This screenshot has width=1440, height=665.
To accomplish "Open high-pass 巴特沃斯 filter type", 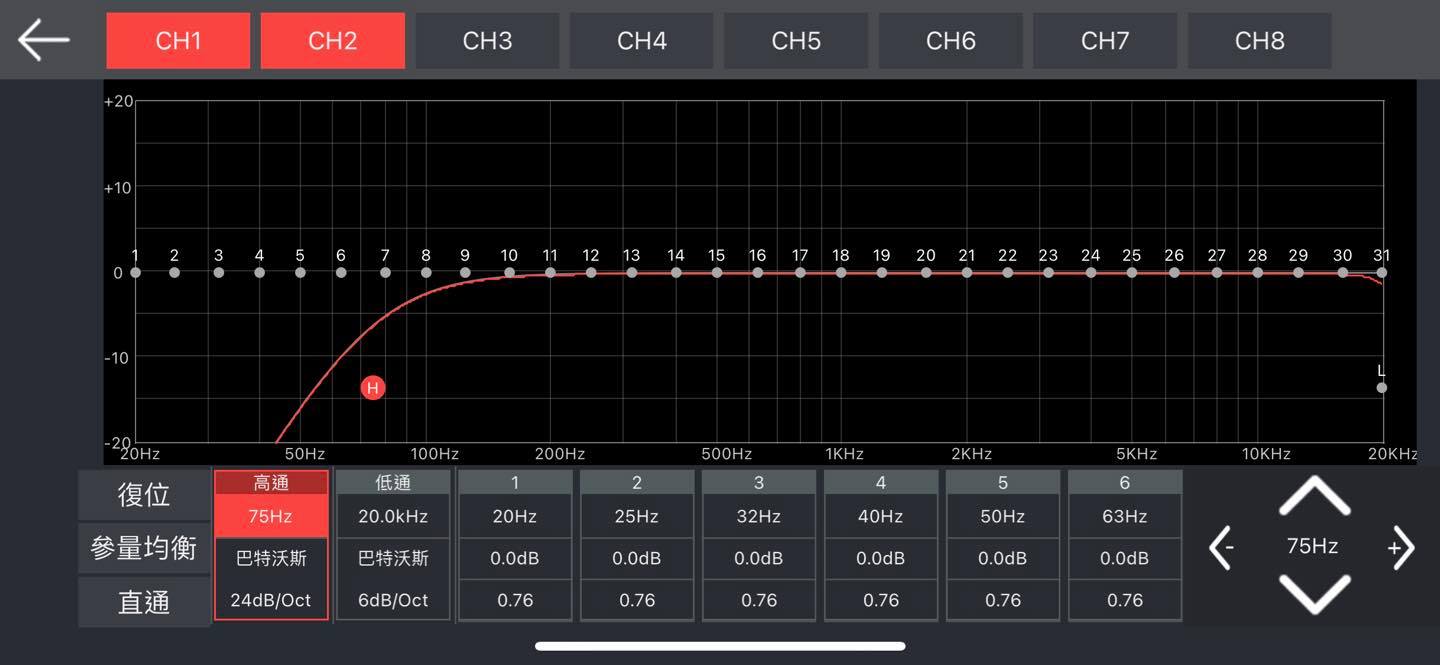I will pos(271,559).
